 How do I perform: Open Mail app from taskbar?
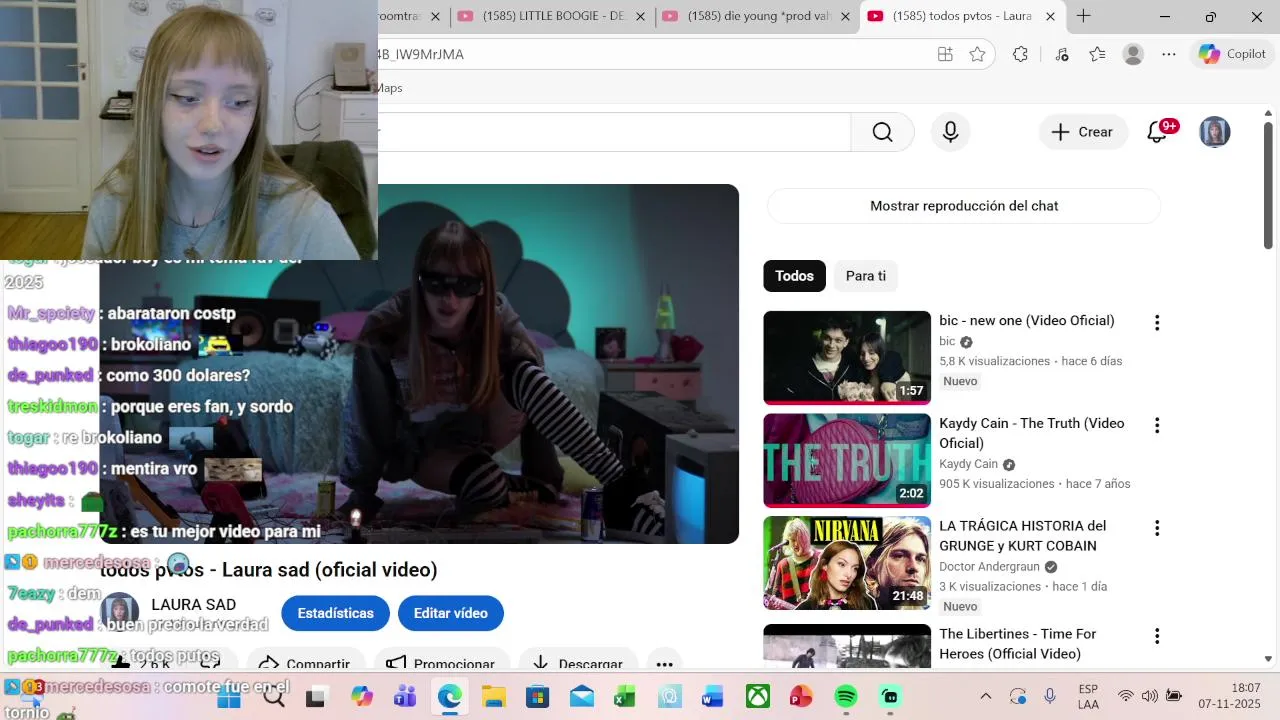(581, 696)
